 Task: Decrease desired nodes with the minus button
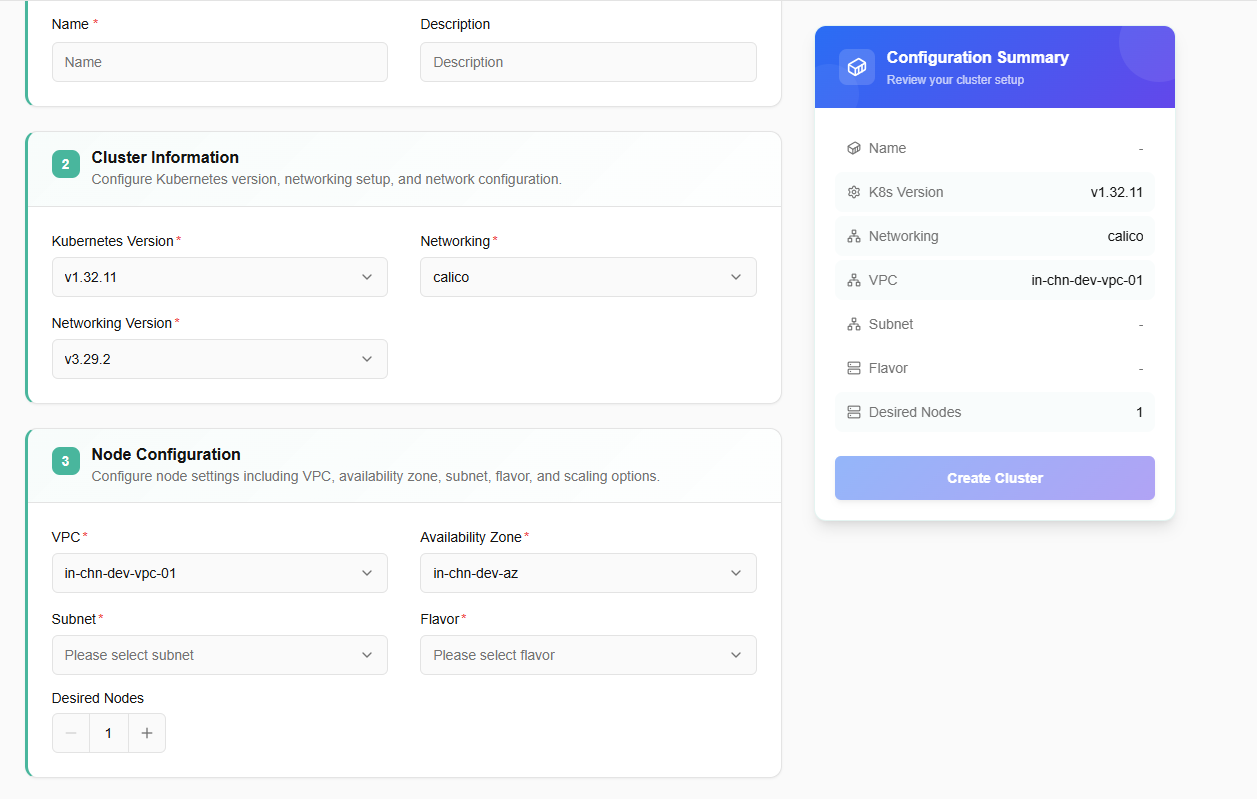71,733
